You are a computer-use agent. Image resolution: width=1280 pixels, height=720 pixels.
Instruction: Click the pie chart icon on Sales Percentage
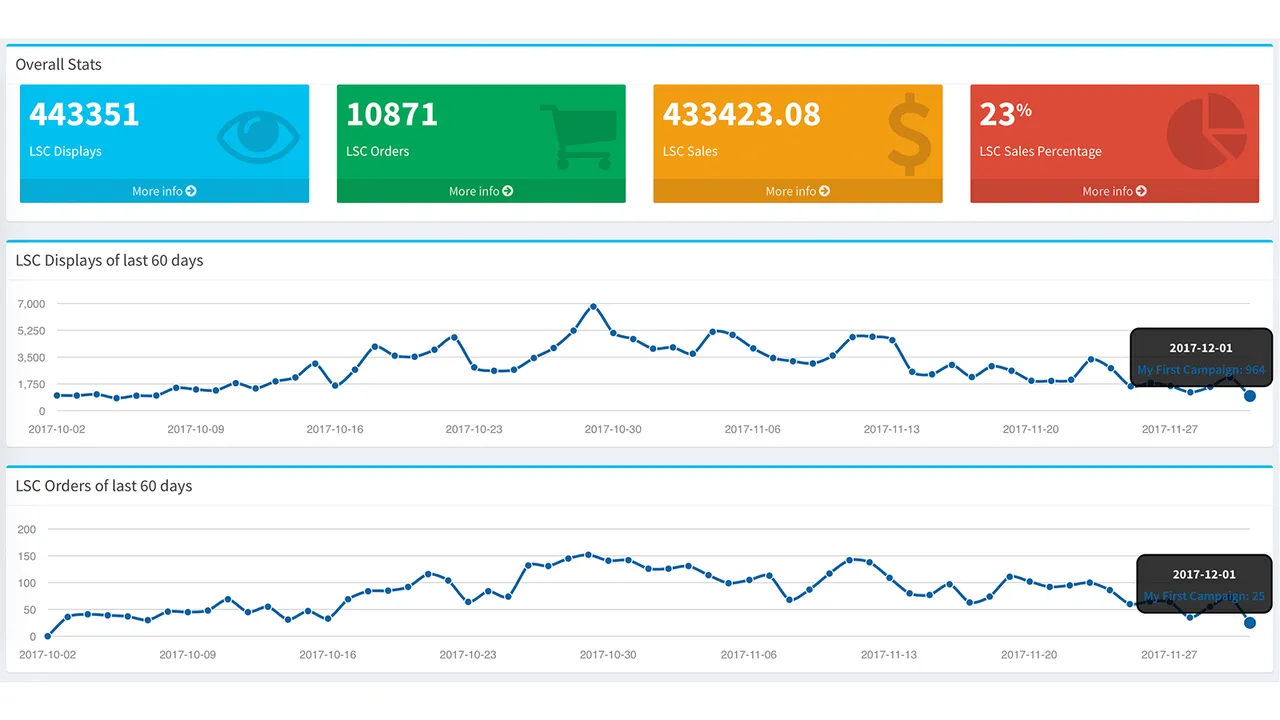1206,135
